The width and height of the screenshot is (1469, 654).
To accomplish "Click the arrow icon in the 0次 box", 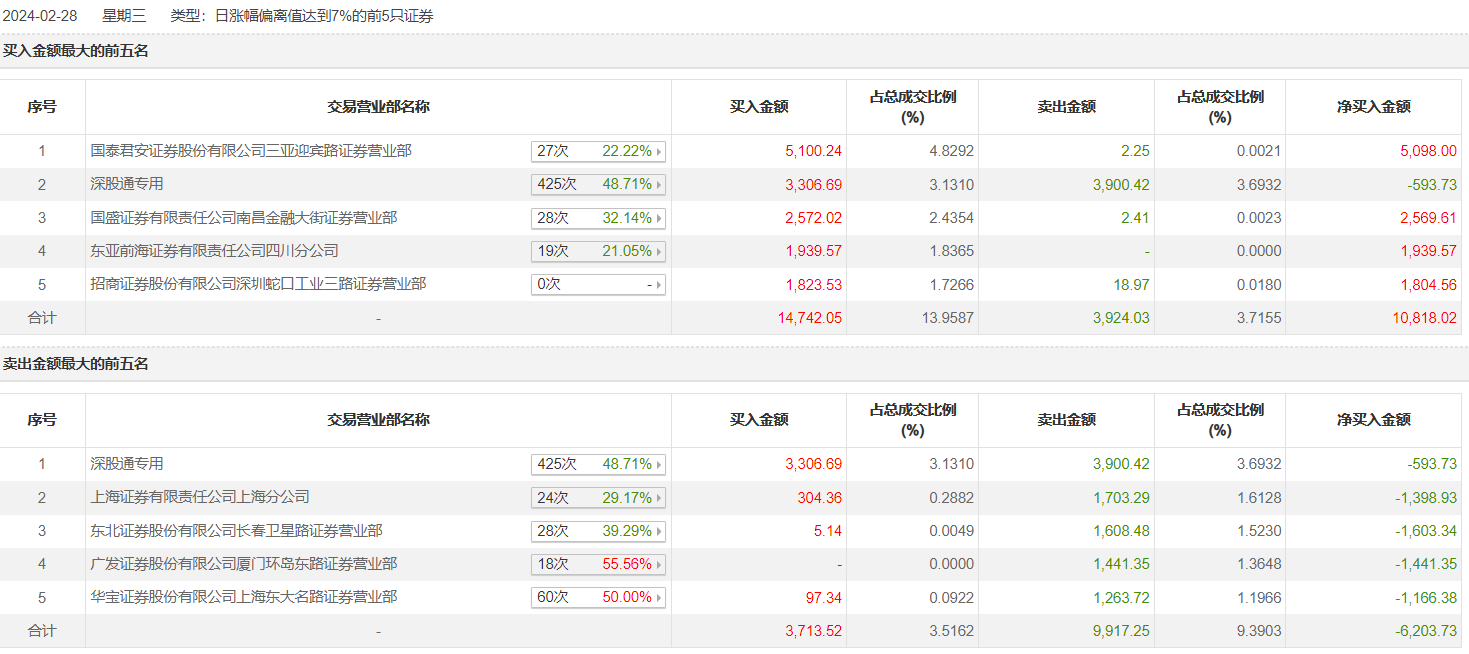I will [659, 285].
